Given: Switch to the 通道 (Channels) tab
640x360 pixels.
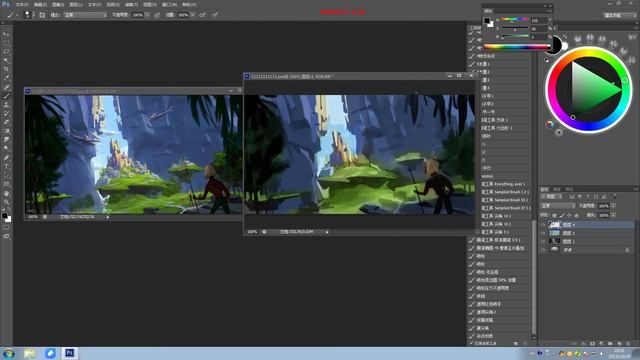Looking at the screenshot, I should [556, 189].
